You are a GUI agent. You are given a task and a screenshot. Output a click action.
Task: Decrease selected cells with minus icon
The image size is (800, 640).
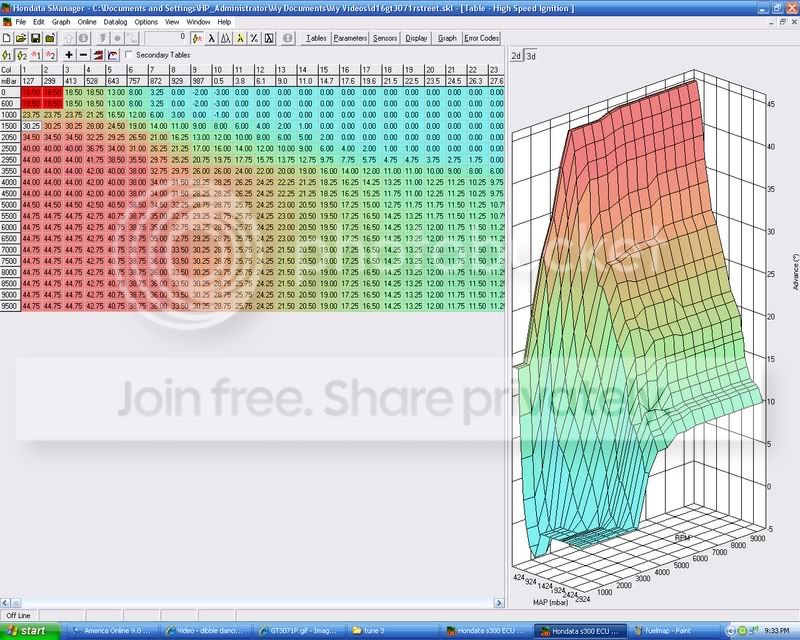point(84,55)
